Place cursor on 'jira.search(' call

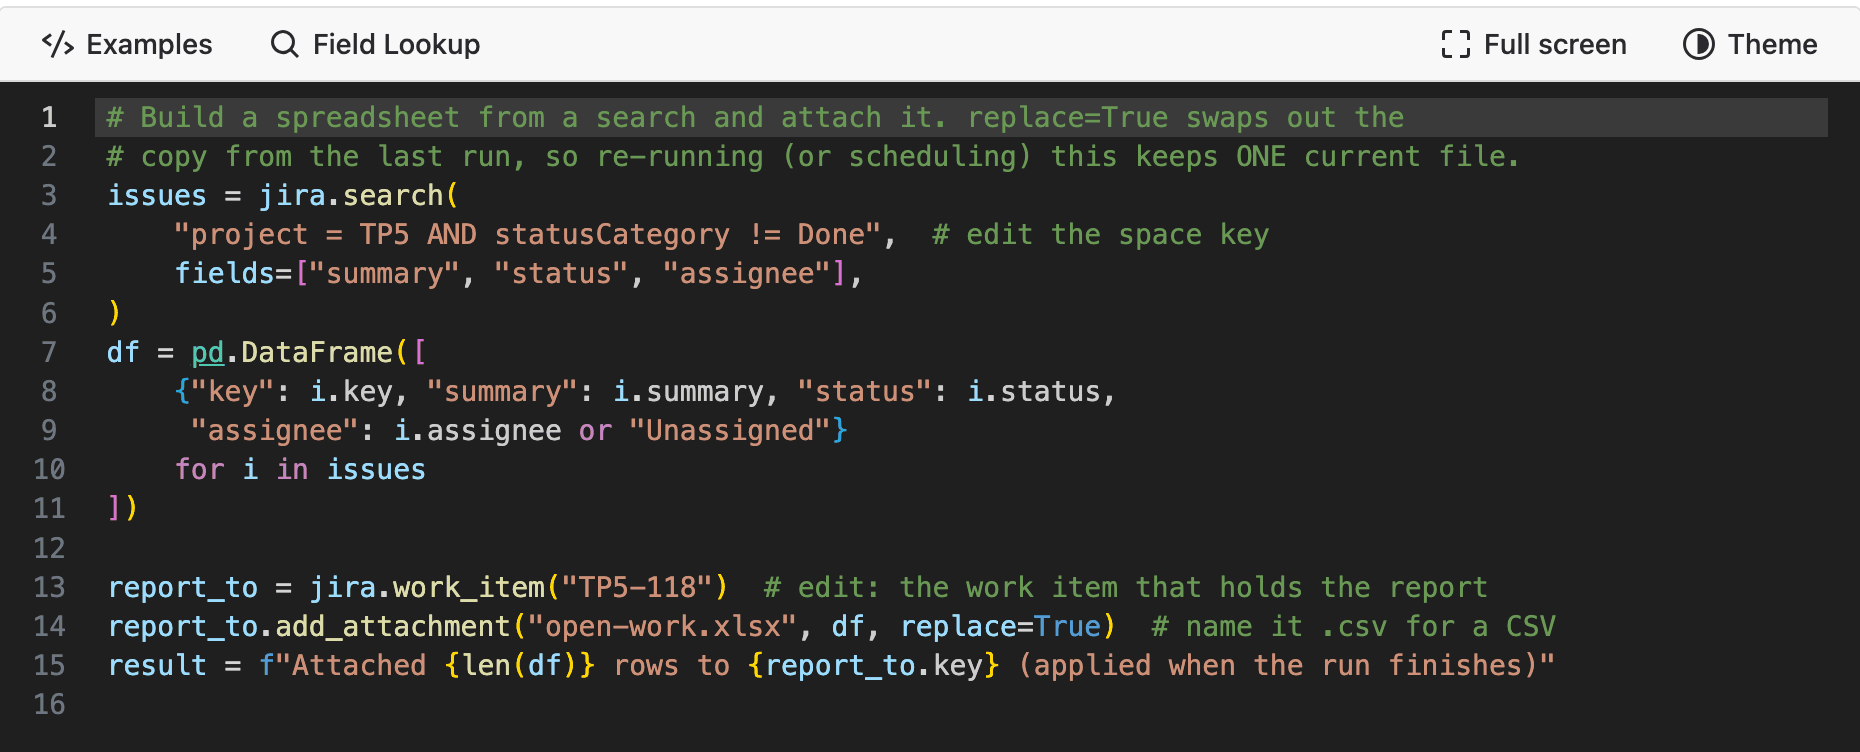(358, 196)
